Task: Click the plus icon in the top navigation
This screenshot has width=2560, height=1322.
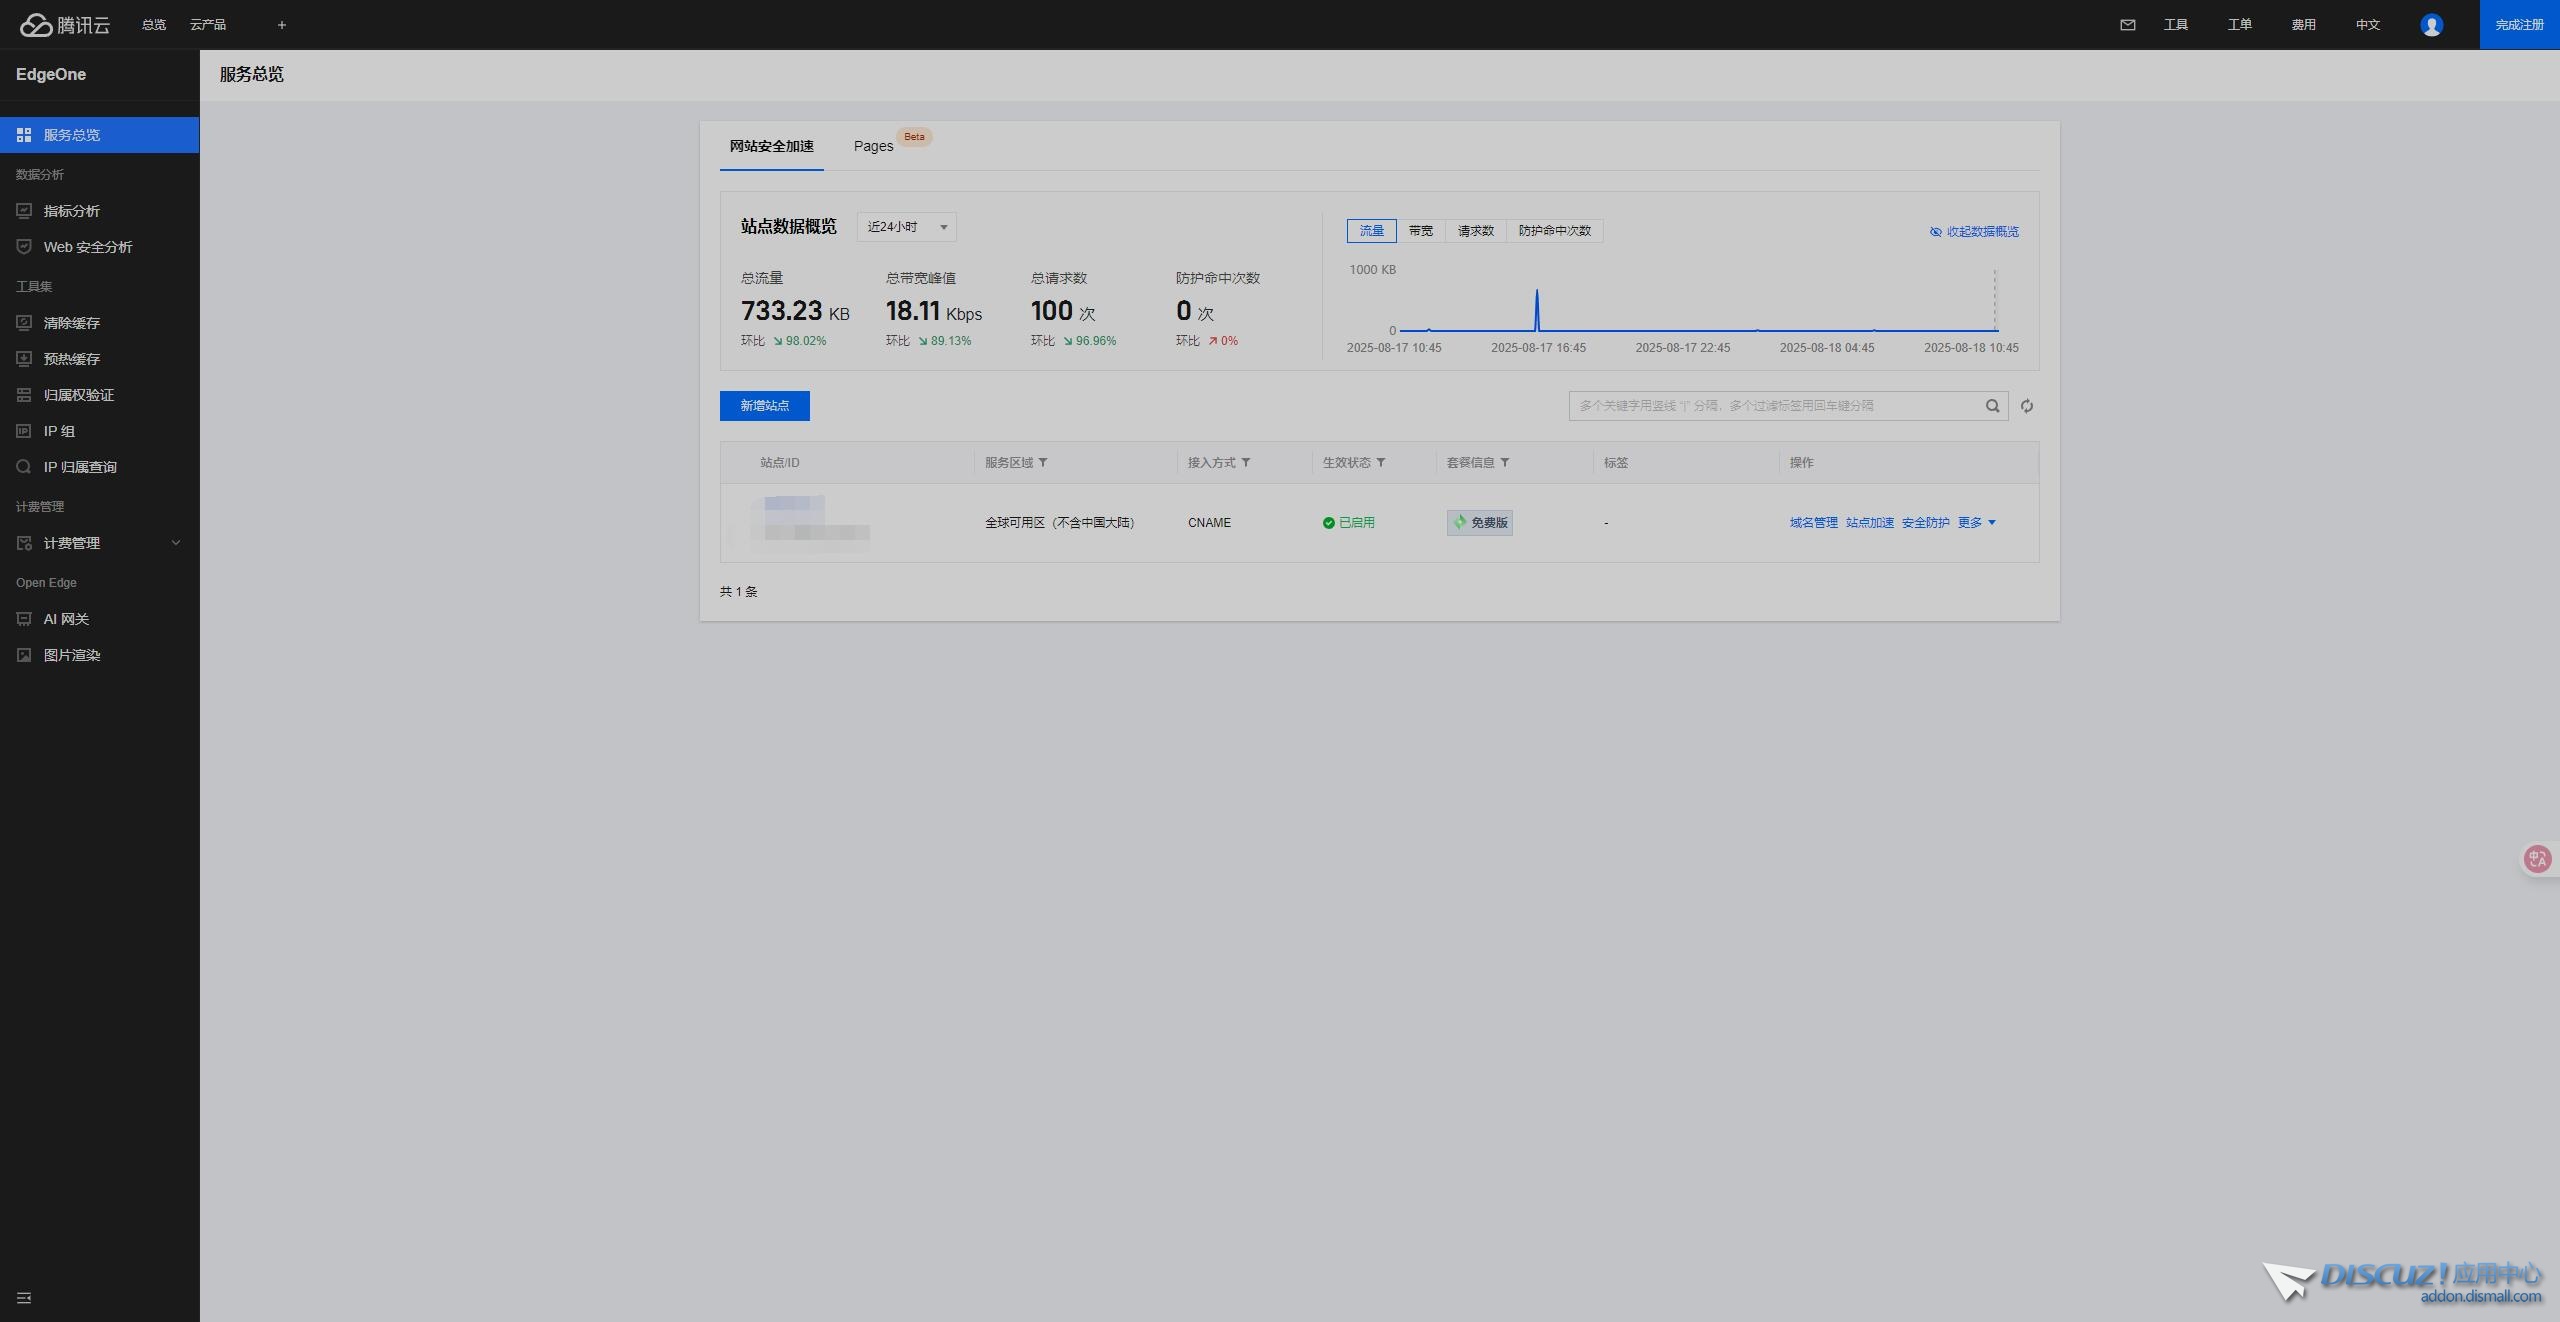Action: [x=281, y=25]
